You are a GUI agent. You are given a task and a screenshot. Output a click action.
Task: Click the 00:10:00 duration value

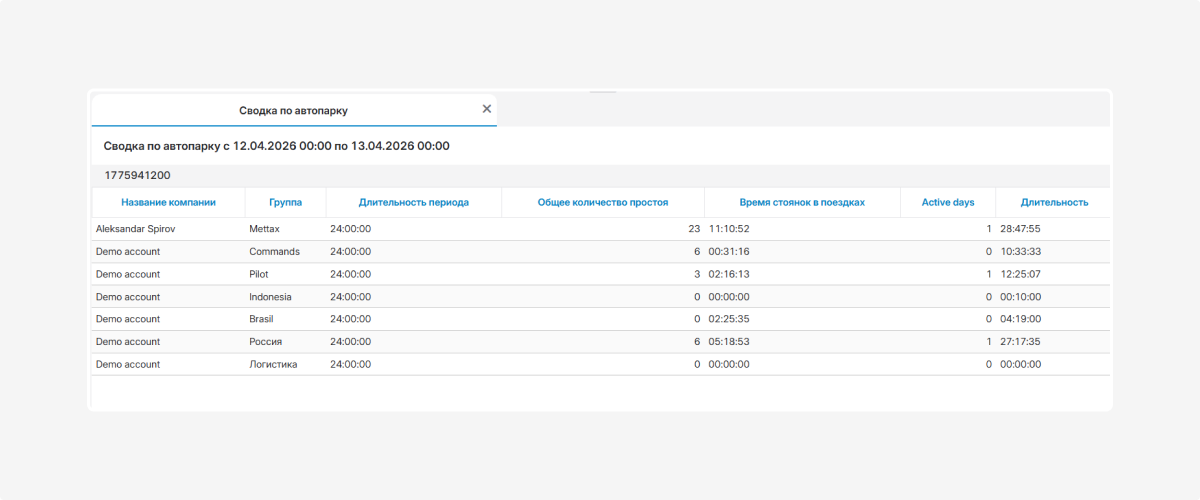[1020, 297]
